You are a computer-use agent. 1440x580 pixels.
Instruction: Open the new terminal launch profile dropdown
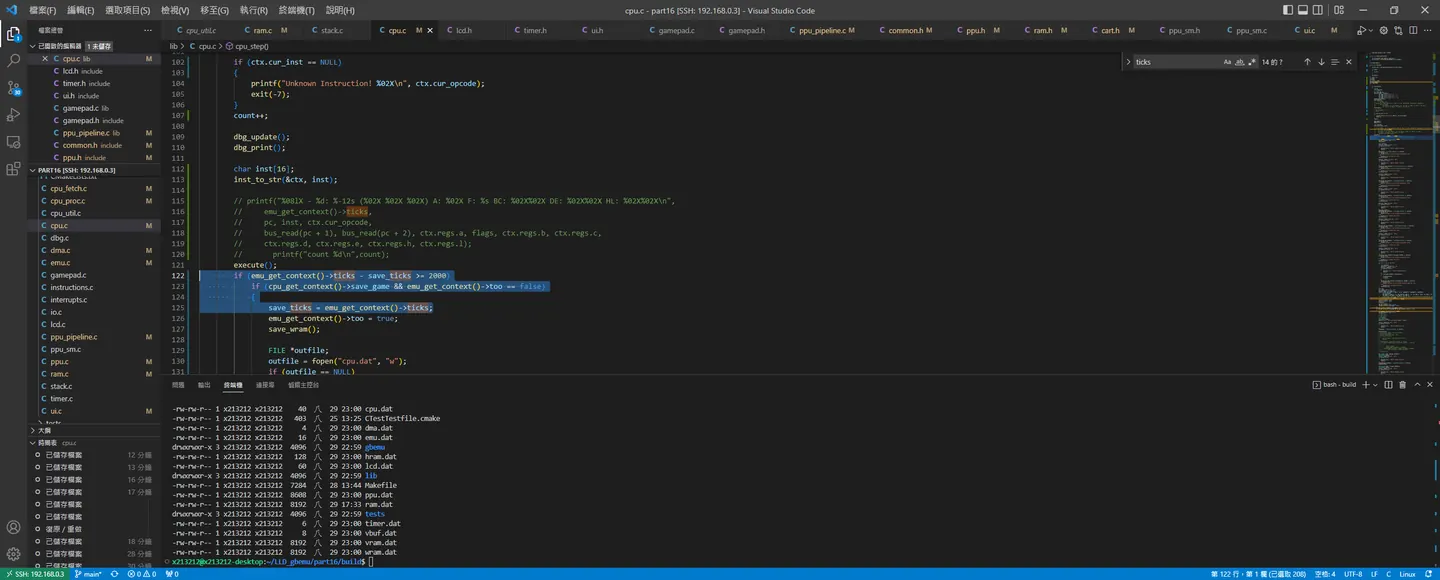[x=1375, y=385]
